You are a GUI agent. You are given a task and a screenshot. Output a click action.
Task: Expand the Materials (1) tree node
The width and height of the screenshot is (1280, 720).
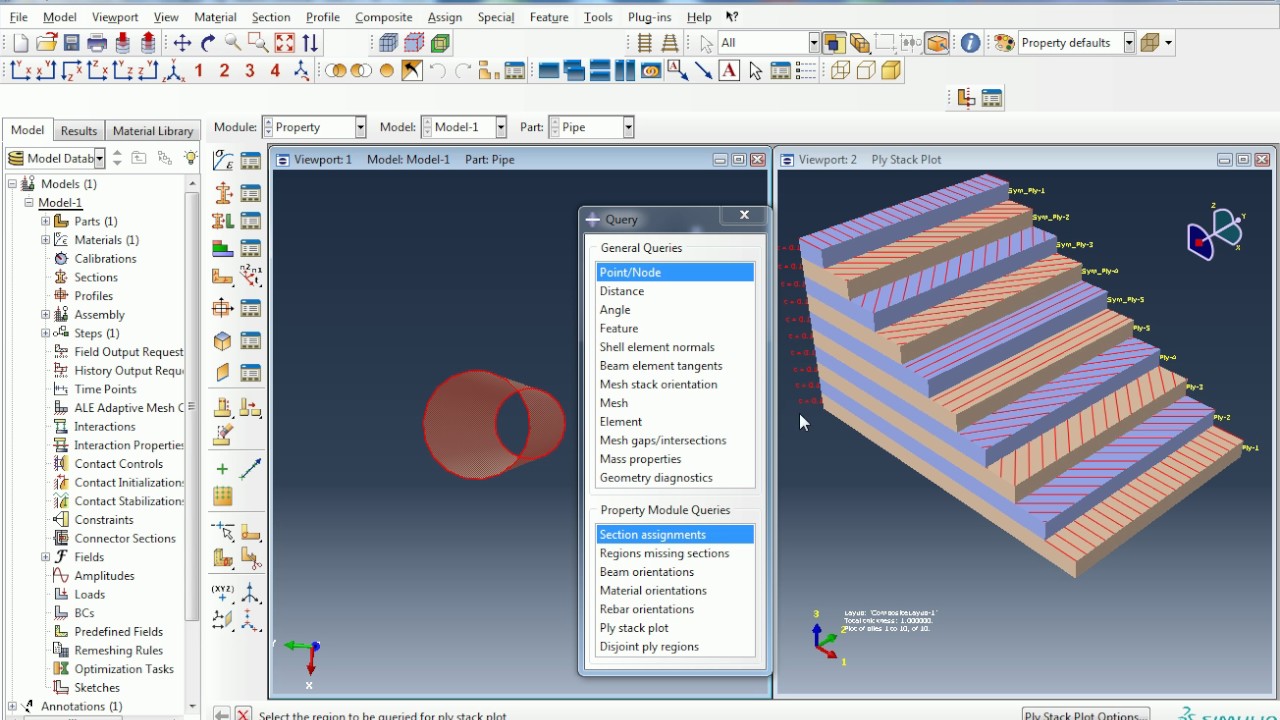pos(45,240)
